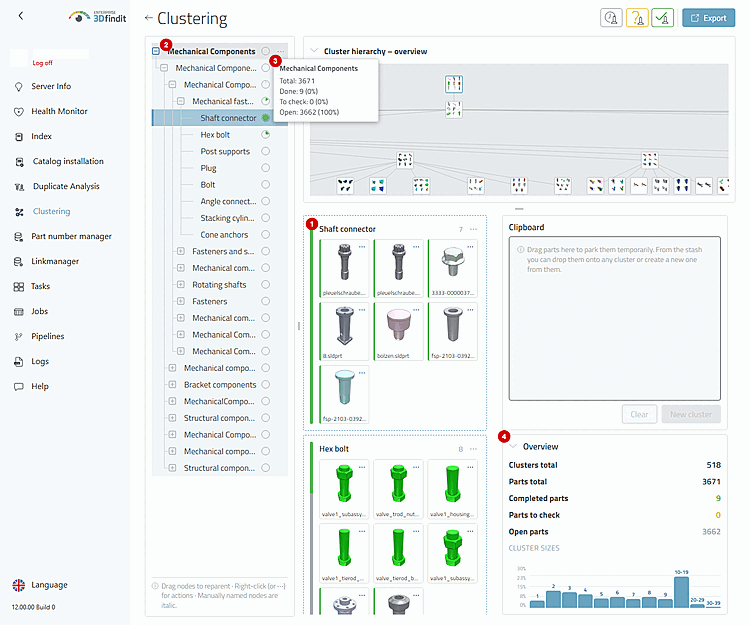Open the valve1_housing part card three-dot menu
This screenshot has height=625, width=750.
click(x=470, y=467)
